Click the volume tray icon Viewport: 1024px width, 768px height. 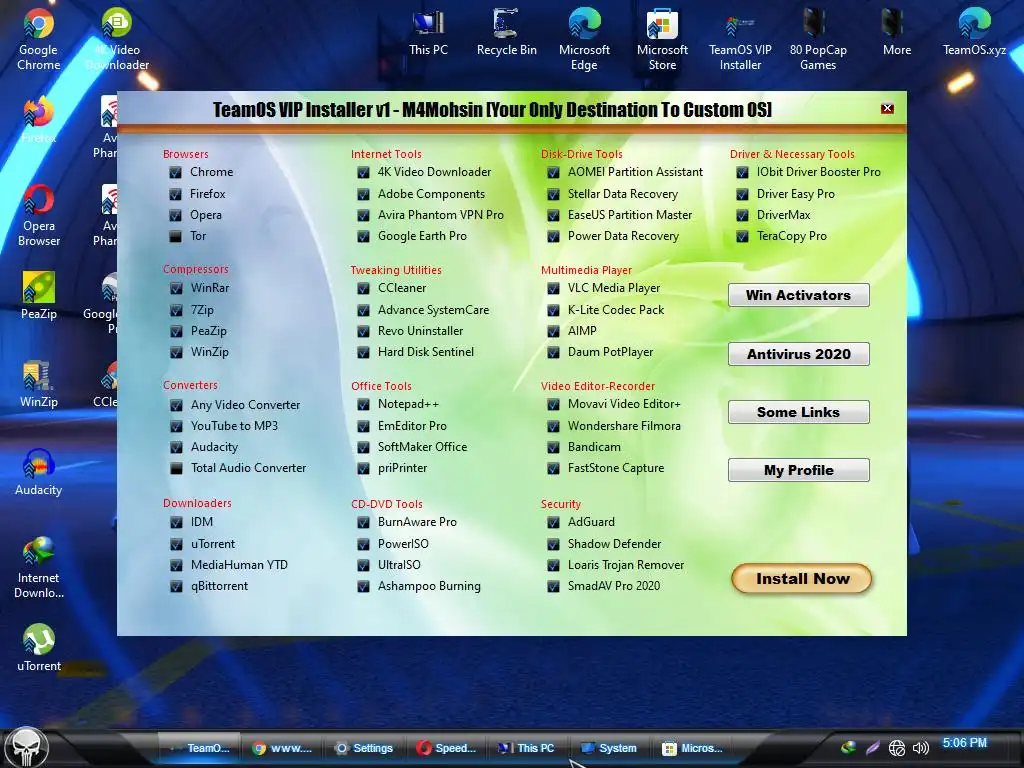pos(920,748)
